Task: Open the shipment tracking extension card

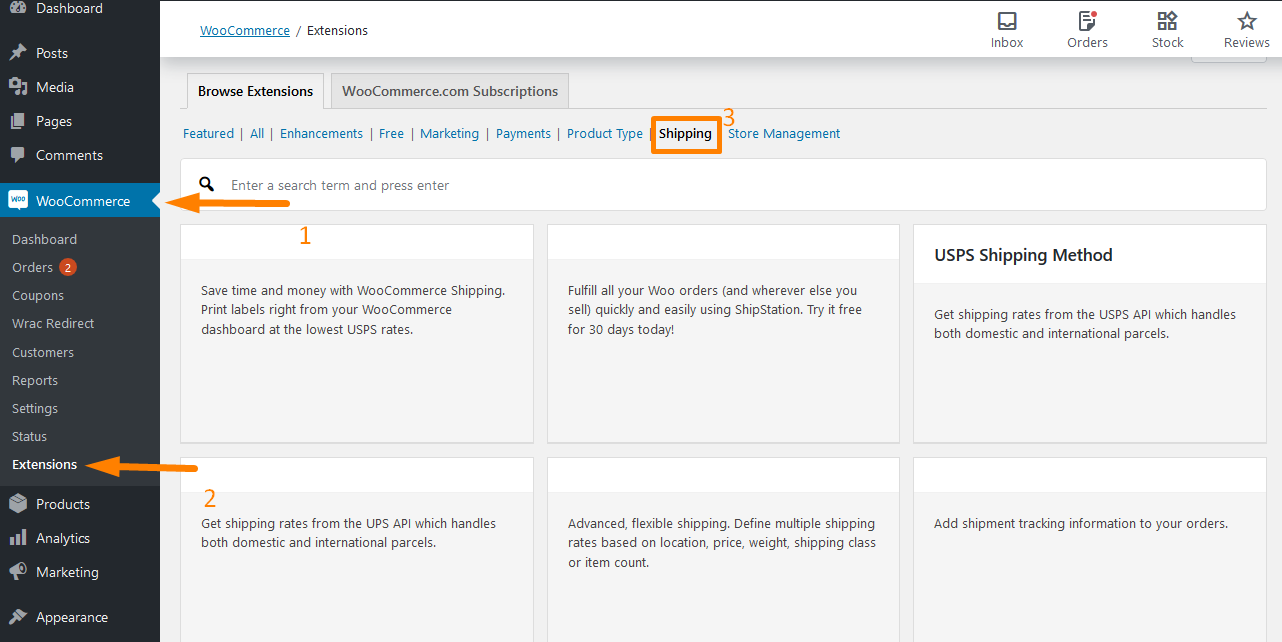Action: [x=1089, y=550]
